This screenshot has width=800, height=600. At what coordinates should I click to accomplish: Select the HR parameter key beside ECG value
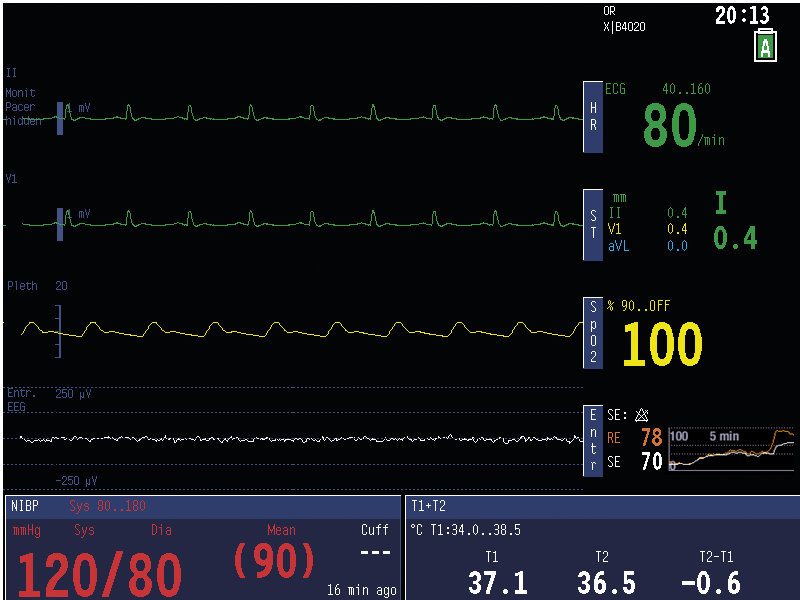(592, 118)
